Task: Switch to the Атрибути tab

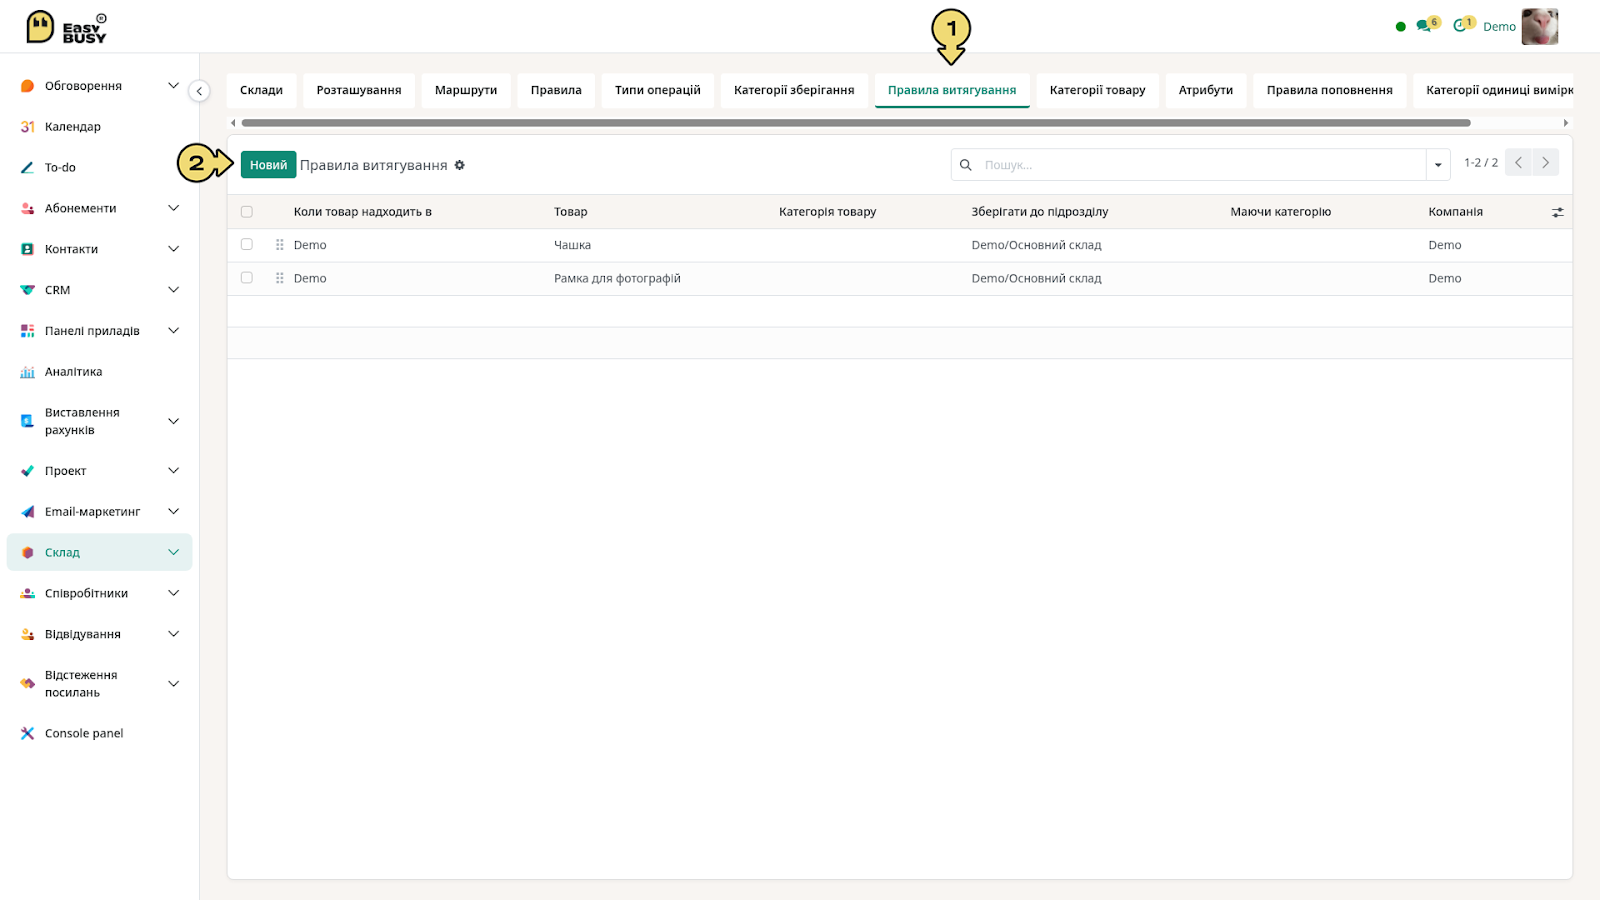Action: click(1206, 90)
